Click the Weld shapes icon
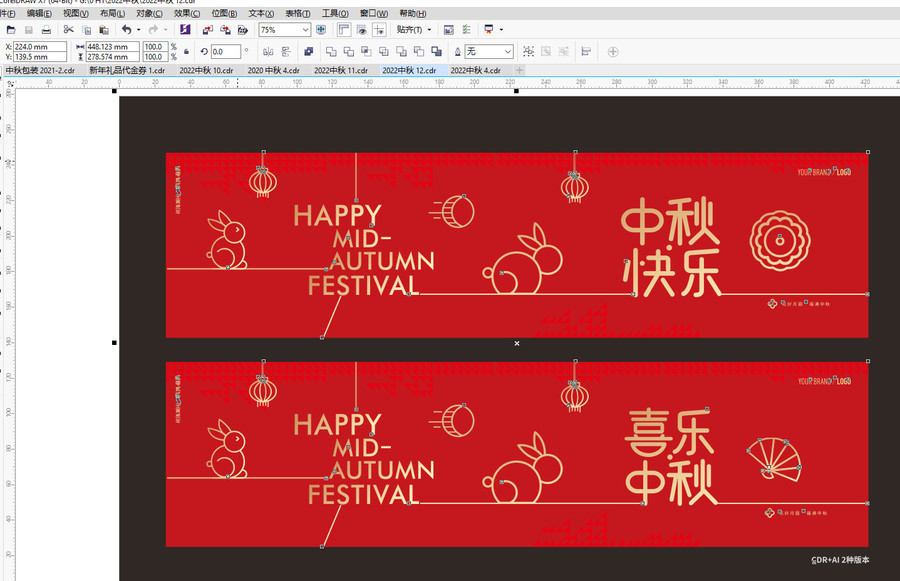900x581 pixels. 331,52
